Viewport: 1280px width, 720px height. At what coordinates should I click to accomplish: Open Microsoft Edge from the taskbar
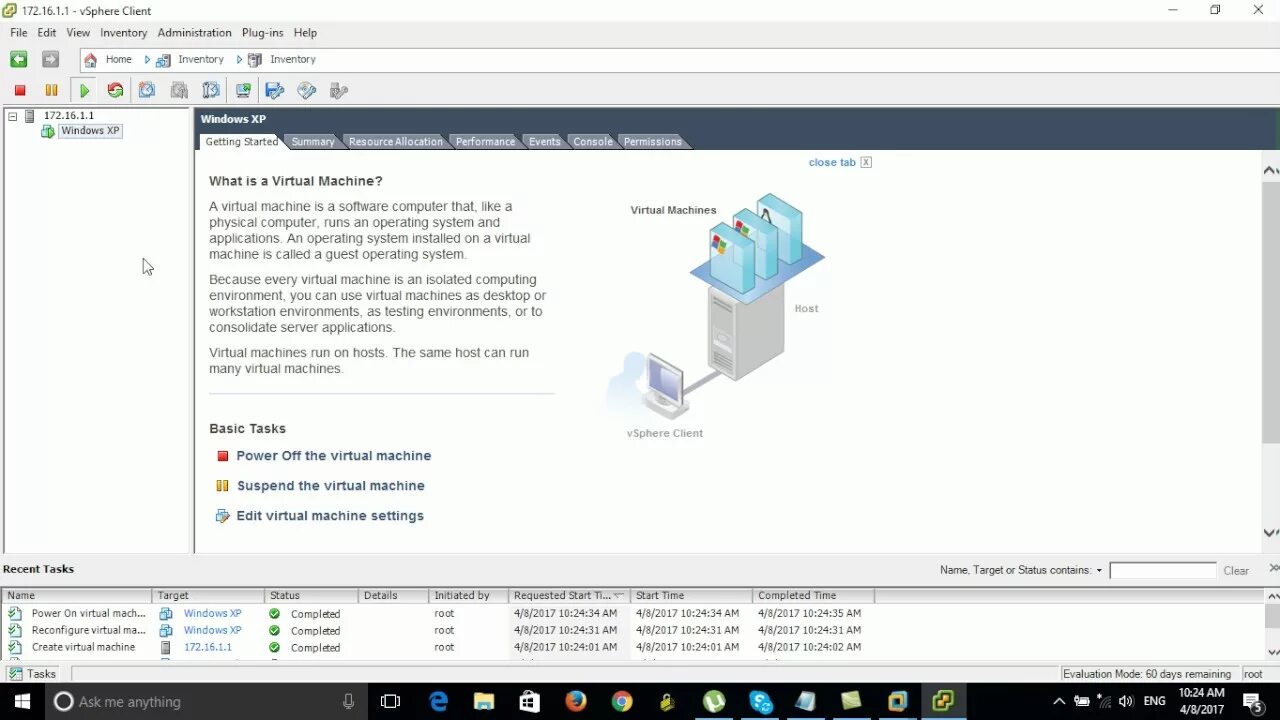438,701
